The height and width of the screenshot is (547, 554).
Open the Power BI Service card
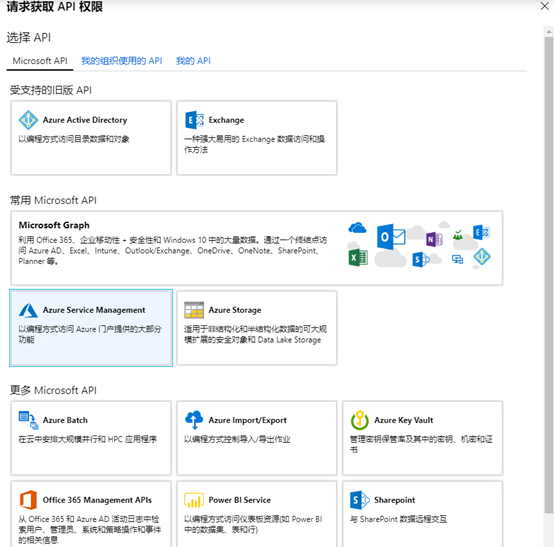(257, 514)
